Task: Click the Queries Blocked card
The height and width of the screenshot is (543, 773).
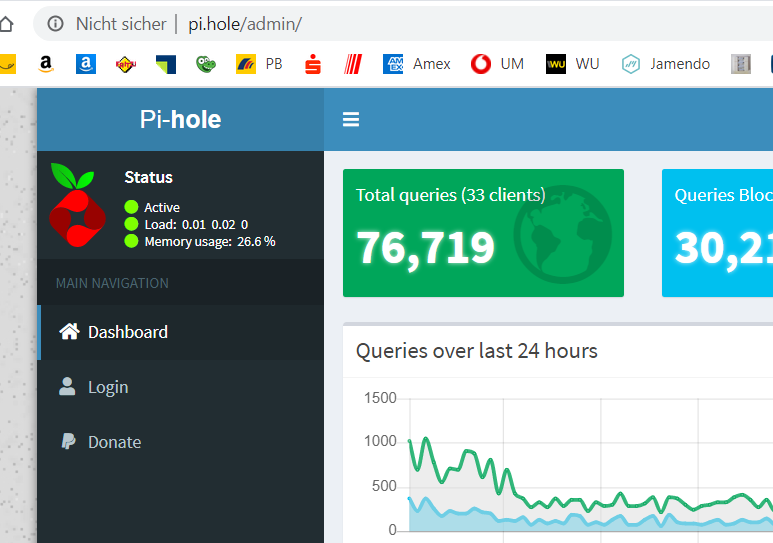Action: tap(717, 233)
